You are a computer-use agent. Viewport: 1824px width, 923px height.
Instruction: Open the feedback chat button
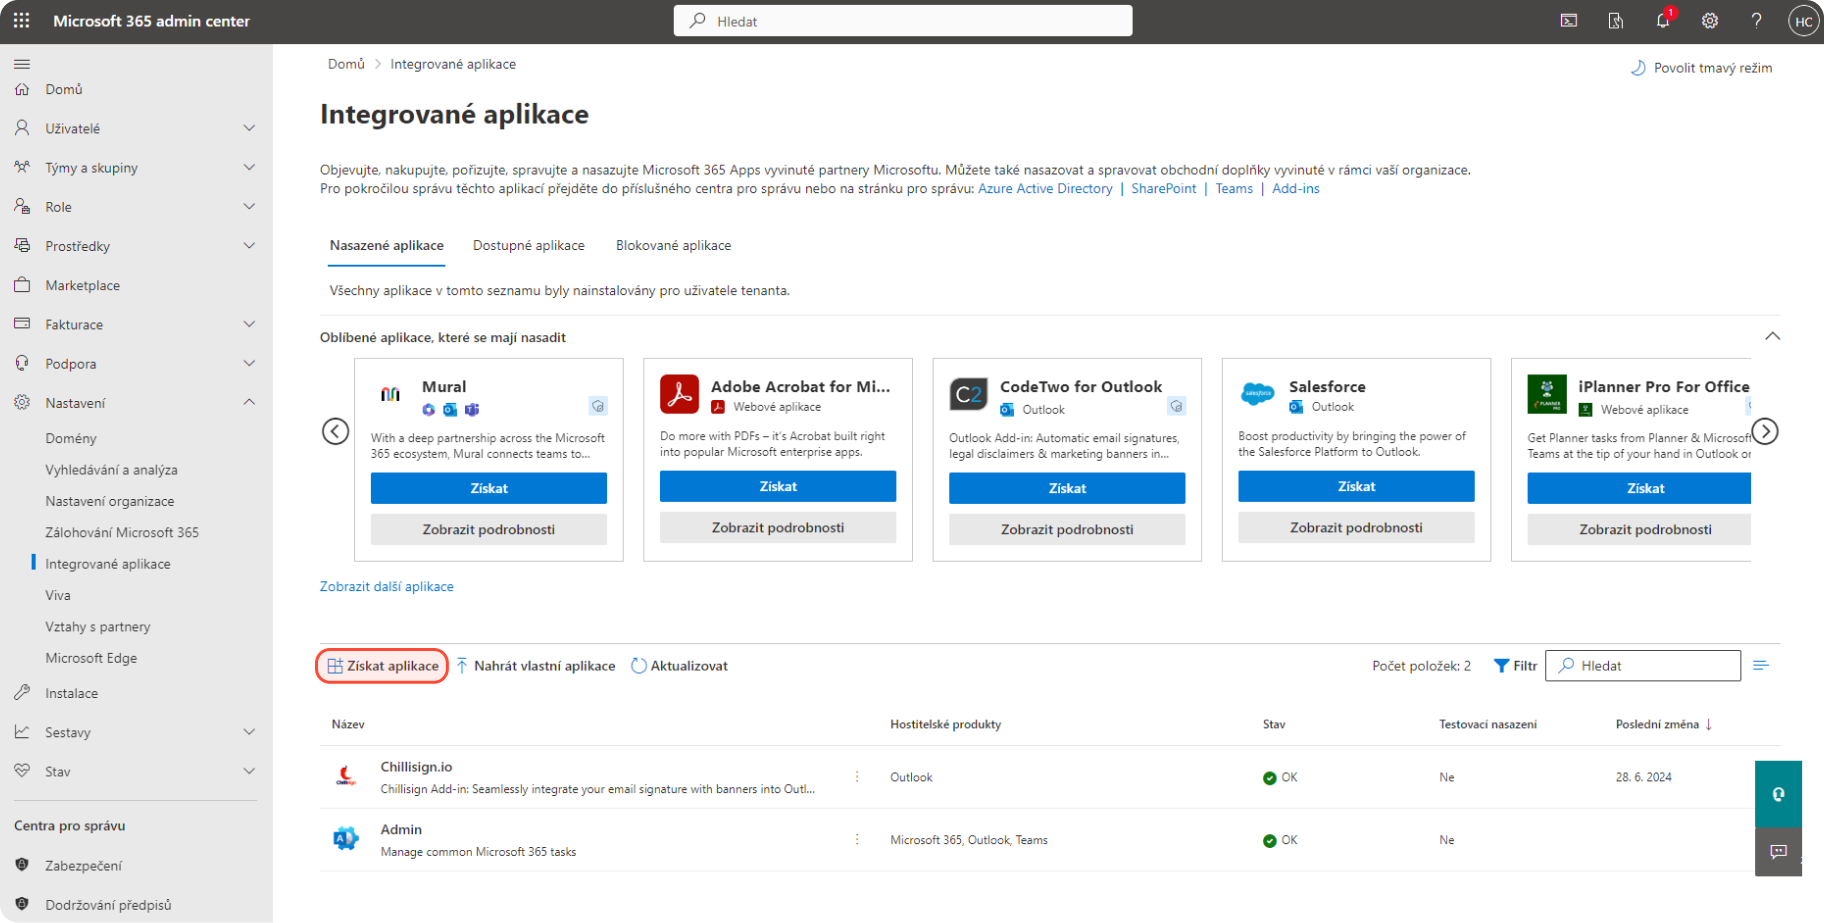coord(1778,852)
